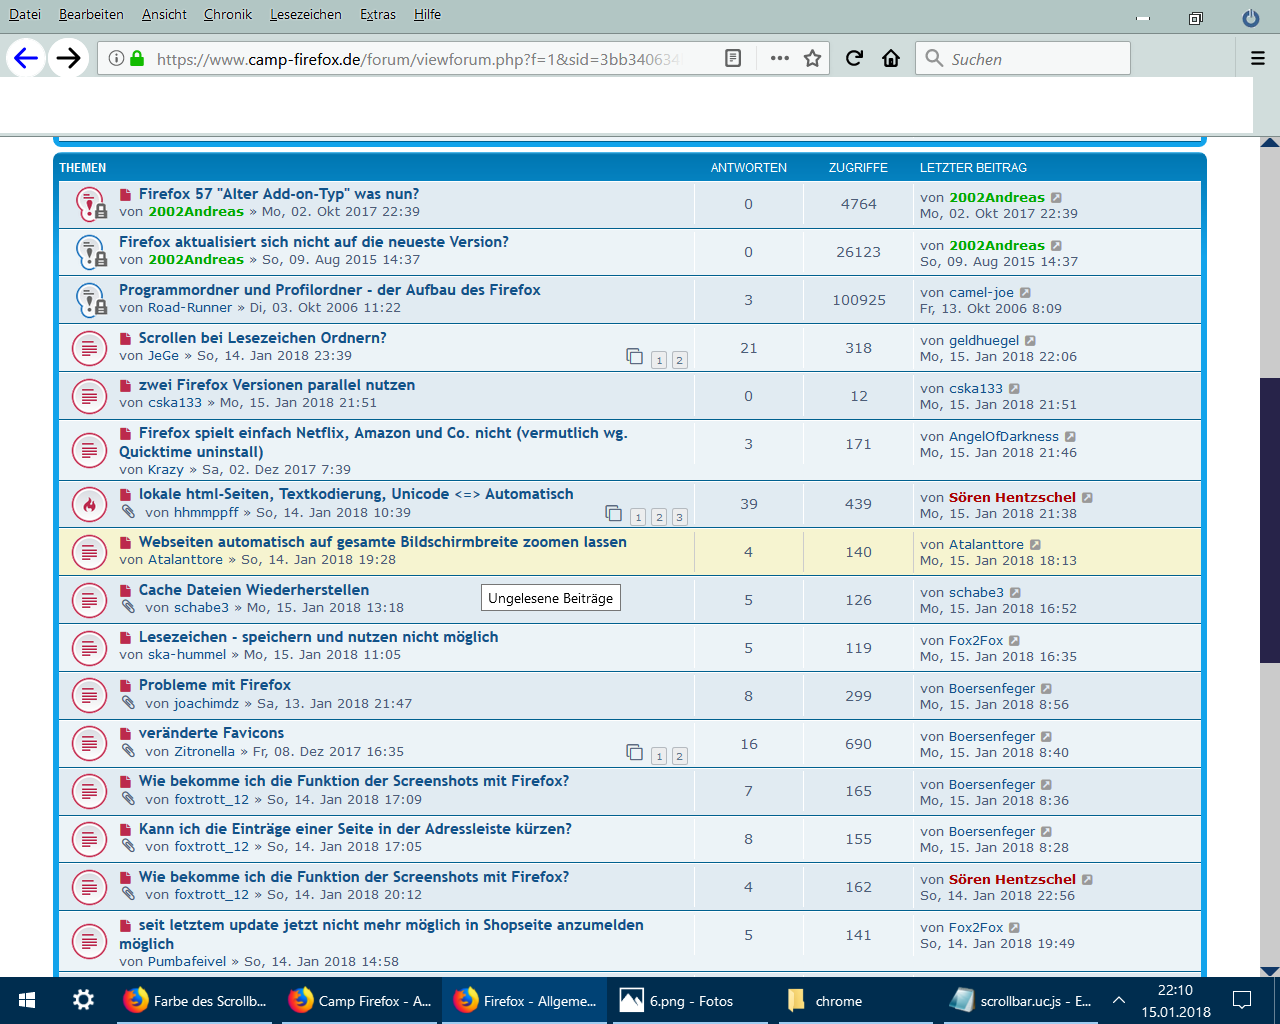Open the Extras menu
Image resolution: width=1280 pixels, height=1024 pixels.
(x=378, y=14)
